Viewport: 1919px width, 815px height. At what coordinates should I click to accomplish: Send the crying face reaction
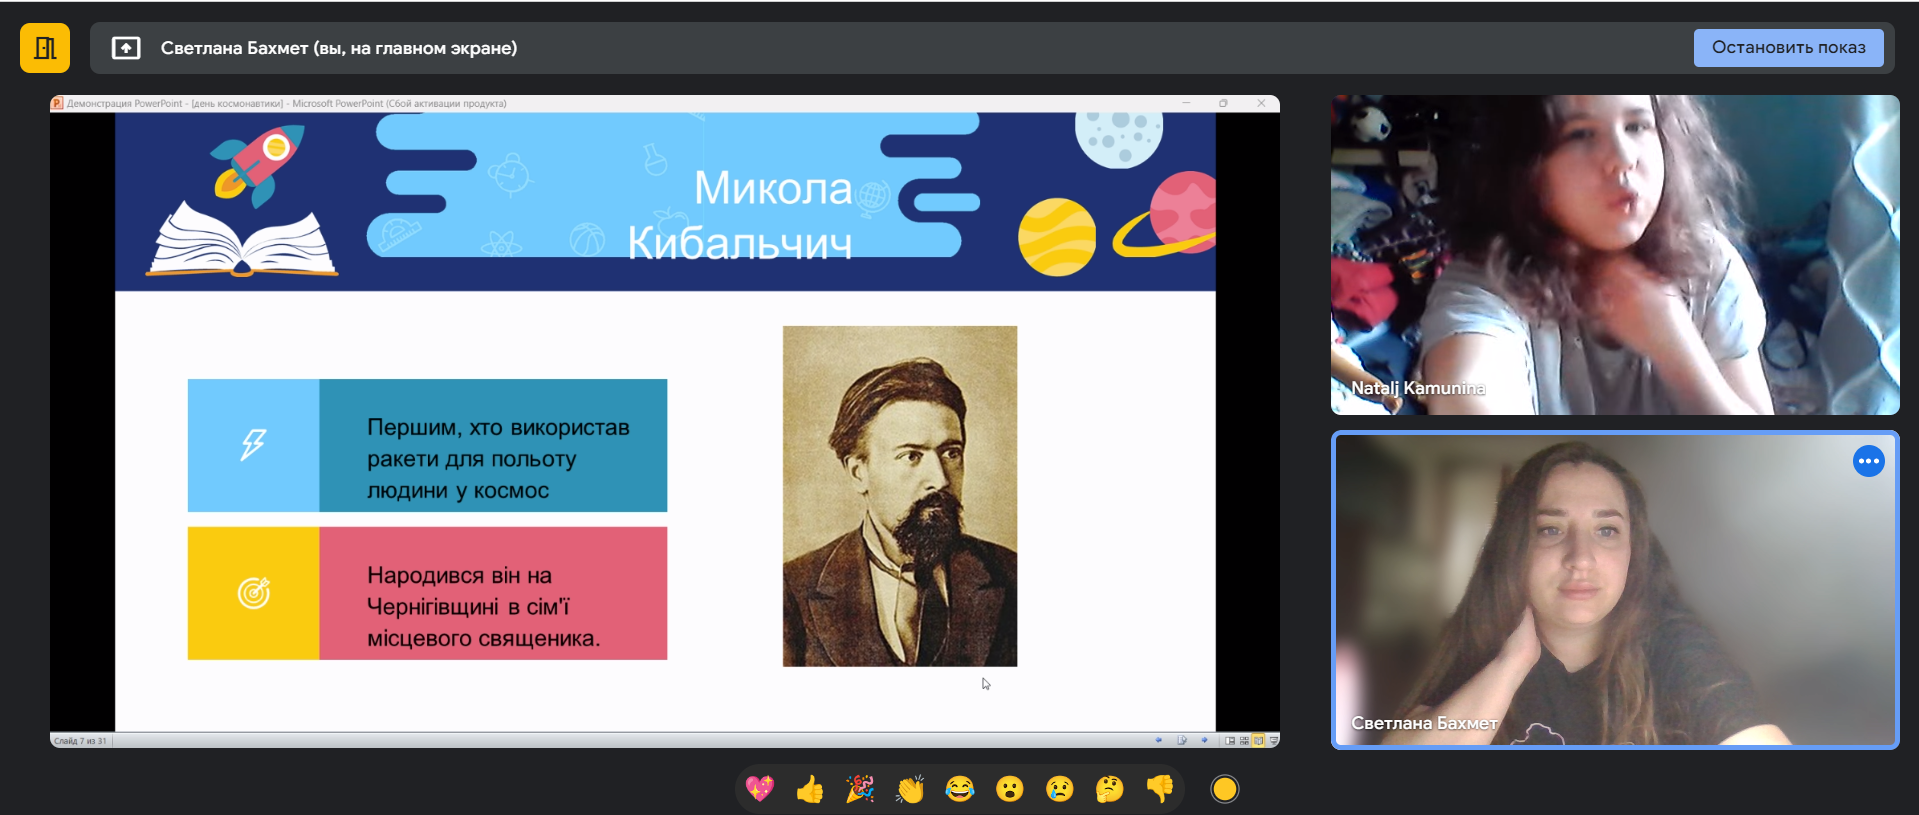click(x=1060, y=789)
